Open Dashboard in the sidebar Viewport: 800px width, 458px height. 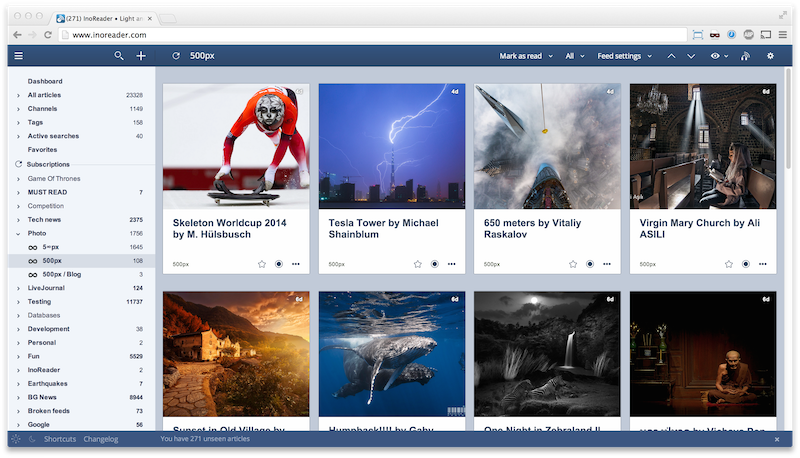coord(45,81)
